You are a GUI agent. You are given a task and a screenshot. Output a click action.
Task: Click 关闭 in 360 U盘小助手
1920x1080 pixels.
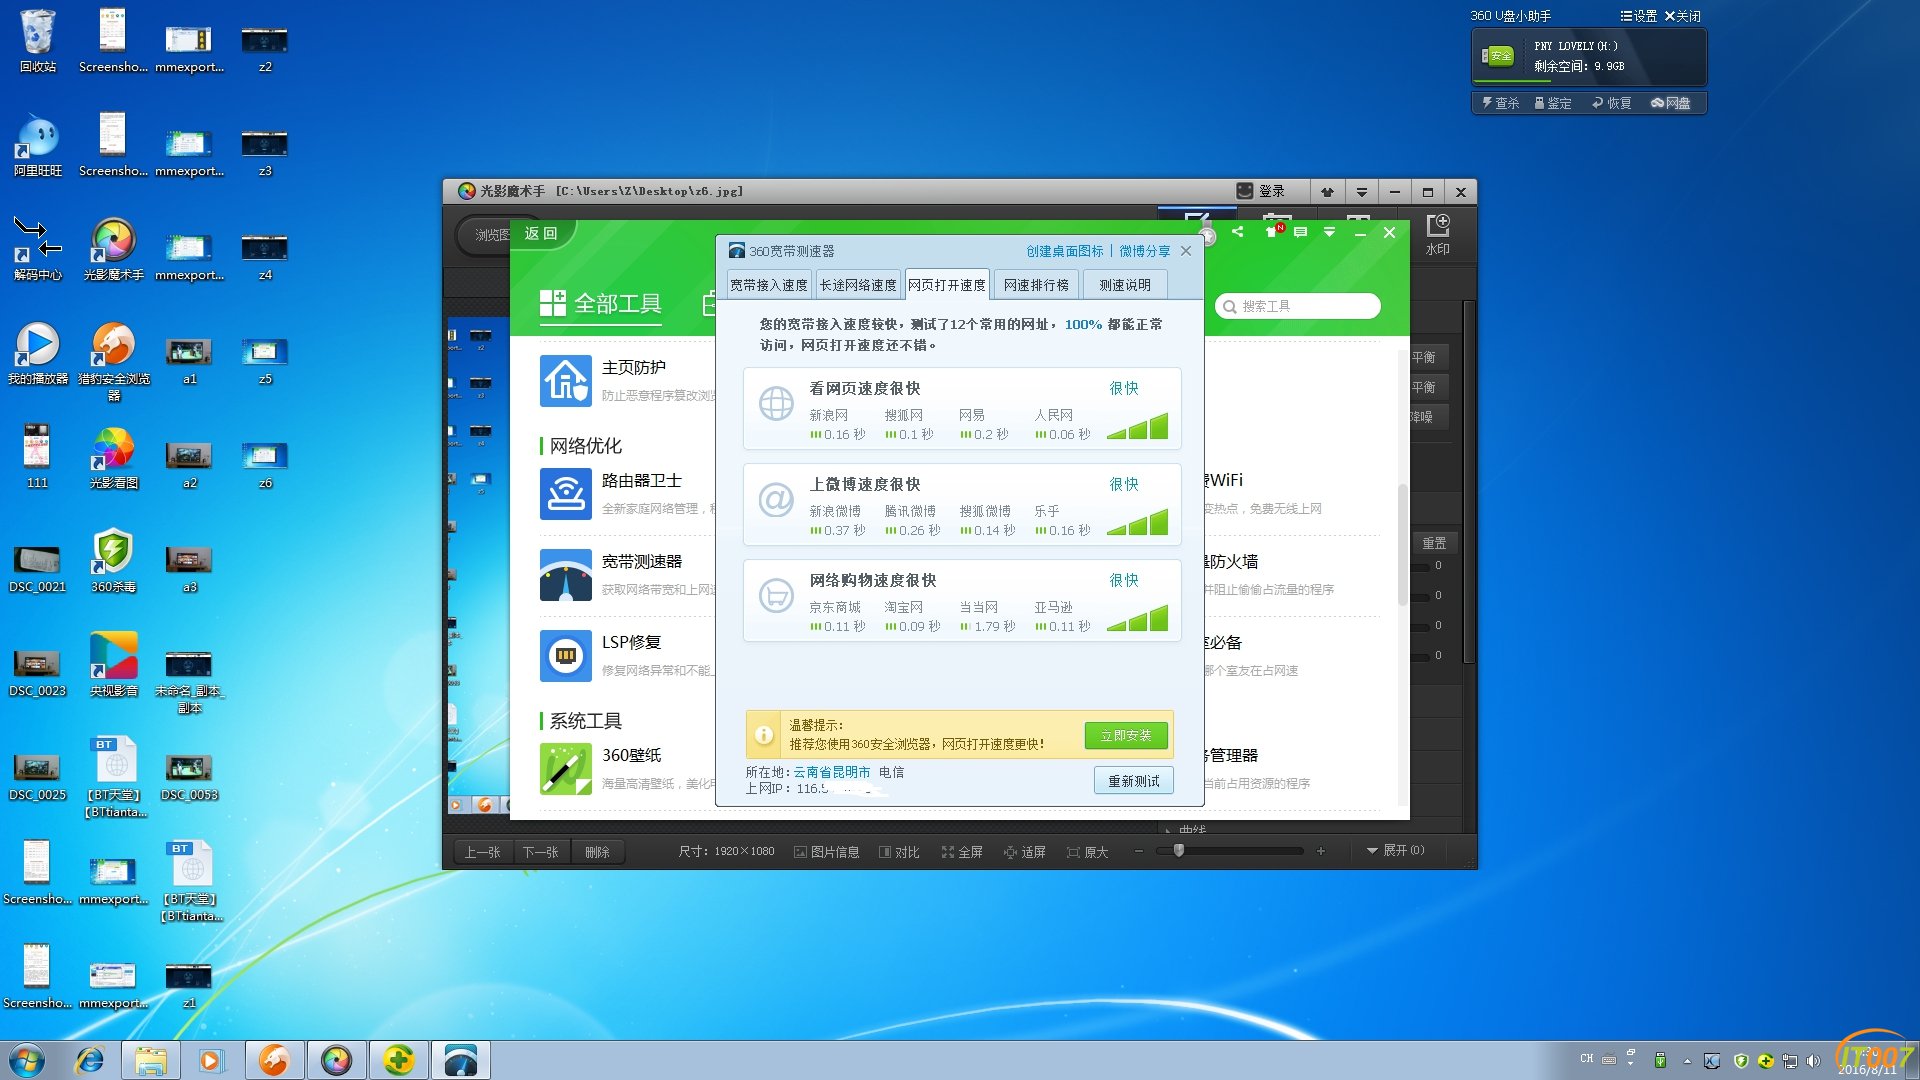[1682, 16]
